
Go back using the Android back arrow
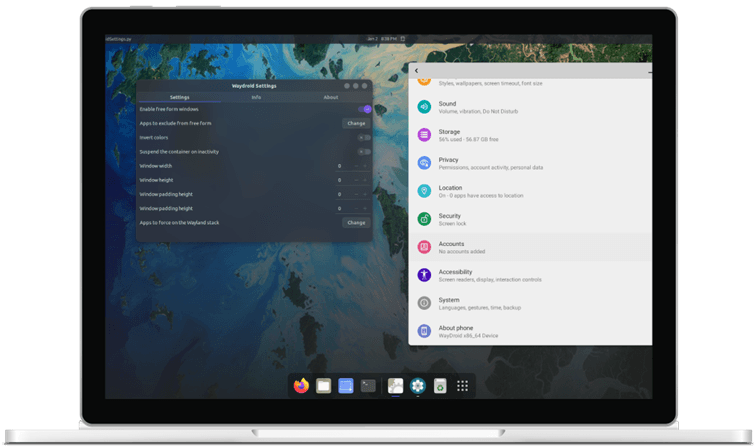(417, 71)
